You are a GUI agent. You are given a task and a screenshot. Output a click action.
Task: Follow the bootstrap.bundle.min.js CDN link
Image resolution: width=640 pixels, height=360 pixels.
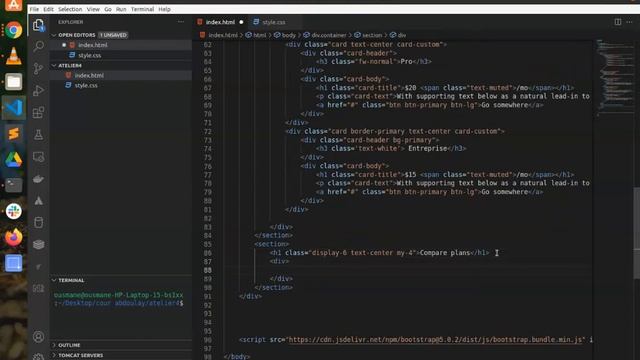(x=436, y=340)
